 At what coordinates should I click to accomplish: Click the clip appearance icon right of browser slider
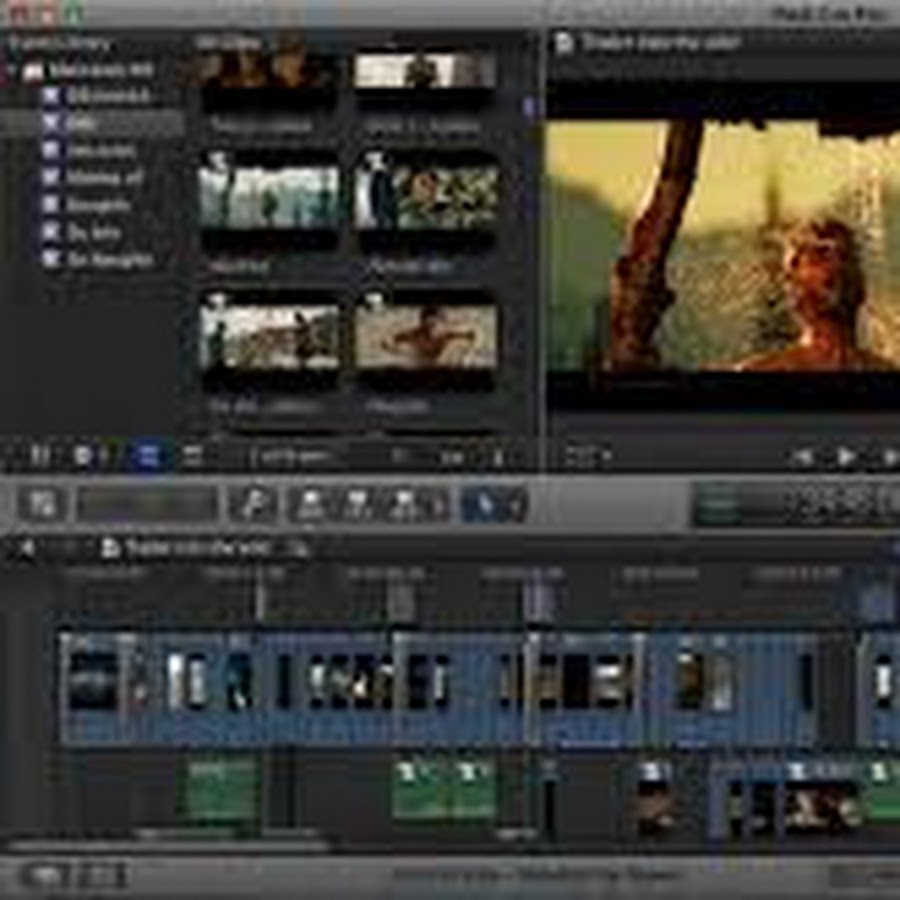click(498, 457)
